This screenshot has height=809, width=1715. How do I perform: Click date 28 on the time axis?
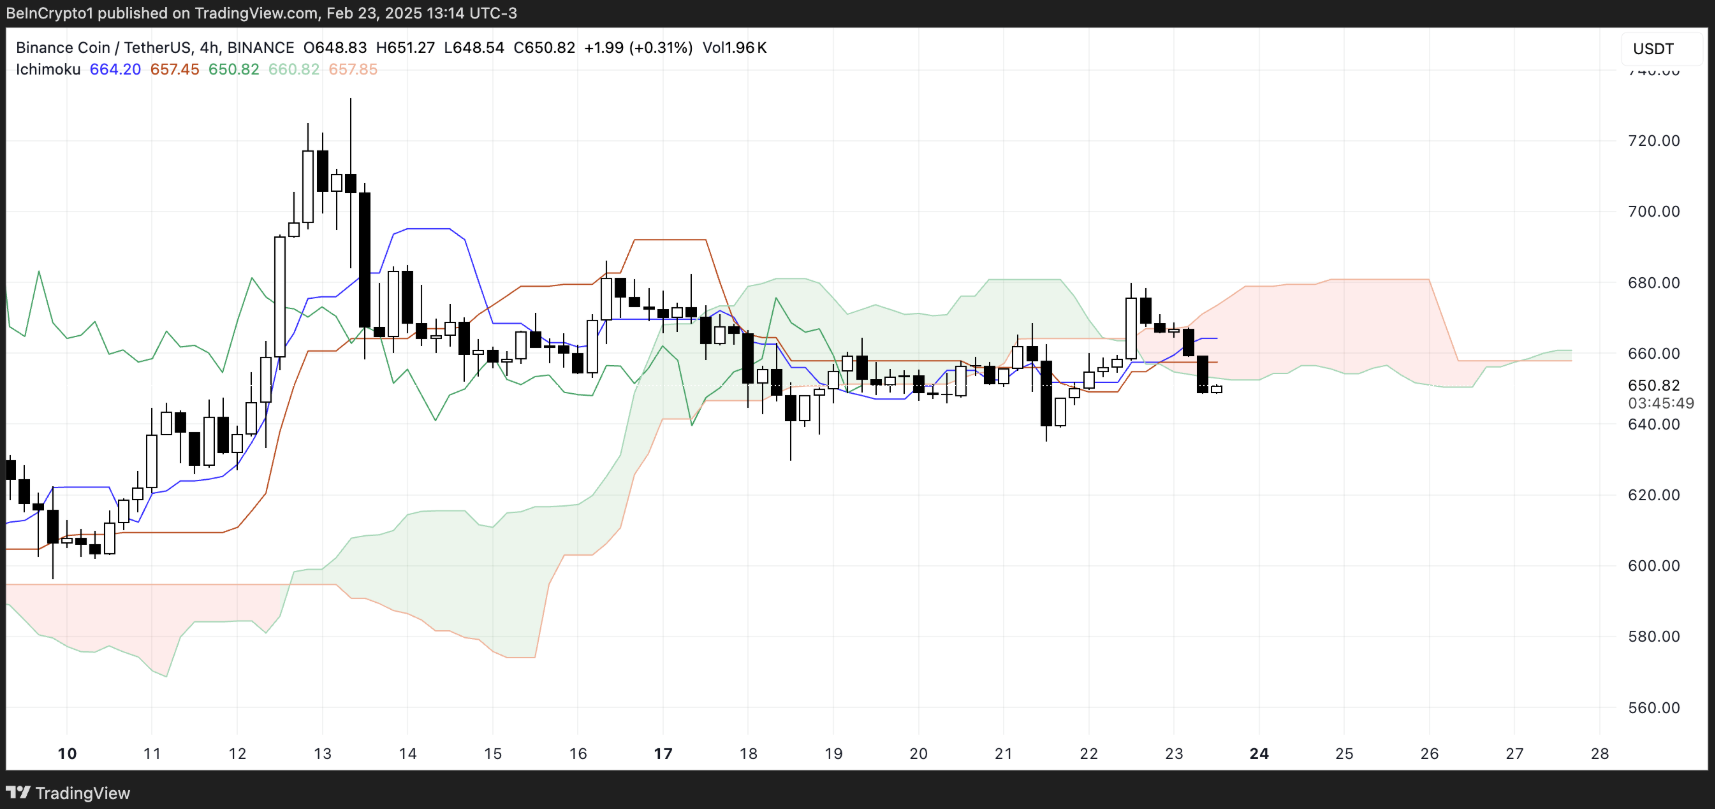coord(1600,753)
